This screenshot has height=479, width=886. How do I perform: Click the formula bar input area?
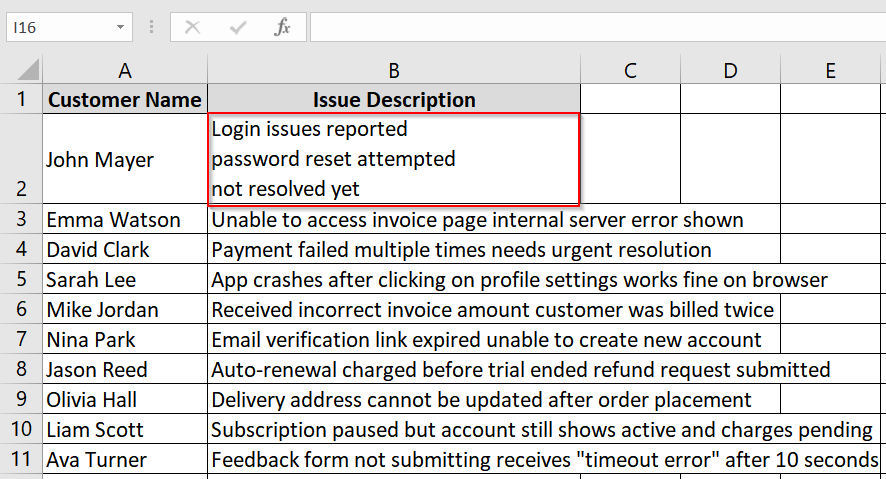(598, 27)
